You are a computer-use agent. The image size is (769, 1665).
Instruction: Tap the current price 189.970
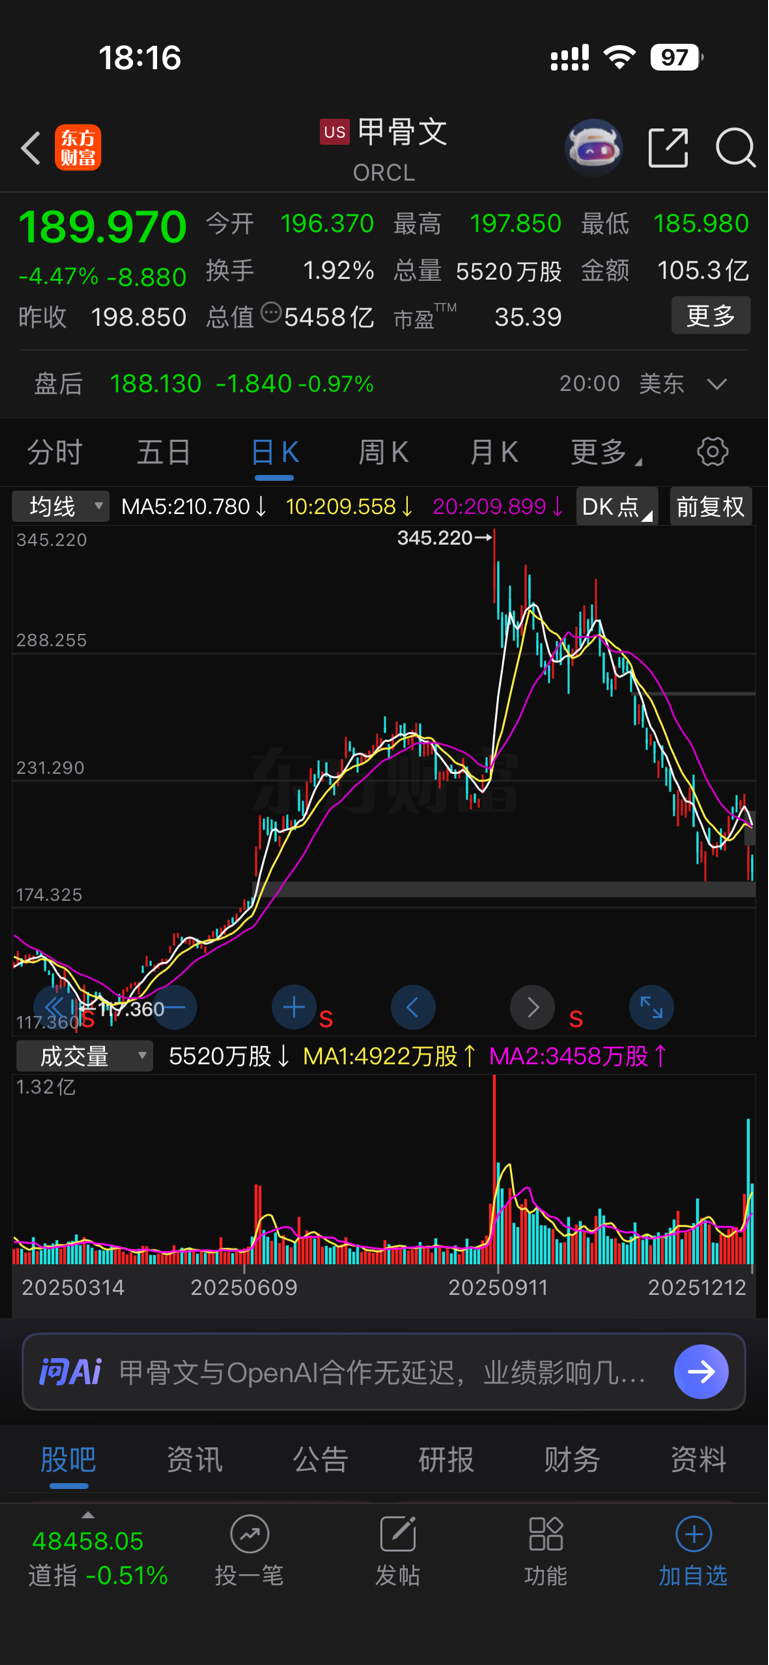pos(103,227)
